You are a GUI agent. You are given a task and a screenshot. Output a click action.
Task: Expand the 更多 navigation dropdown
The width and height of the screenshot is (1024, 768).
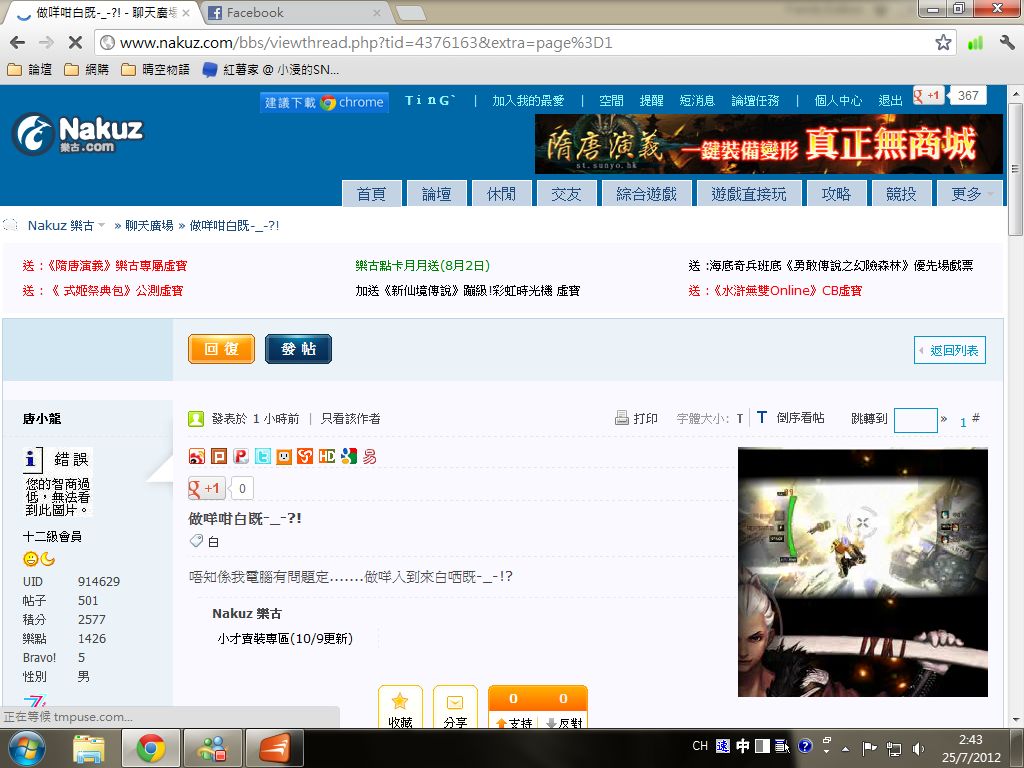[x=972, y=194]
